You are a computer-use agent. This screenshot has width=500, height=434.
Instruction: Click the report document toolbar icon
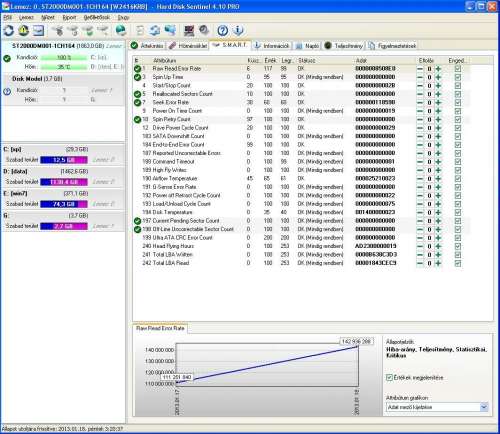(x=140, y=31)
